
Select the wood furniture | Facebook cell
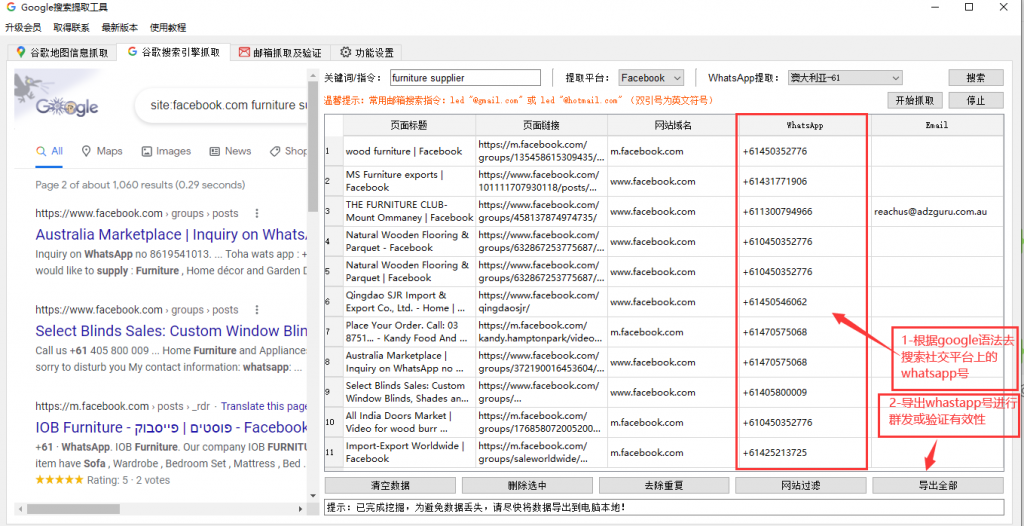[409, 151]
